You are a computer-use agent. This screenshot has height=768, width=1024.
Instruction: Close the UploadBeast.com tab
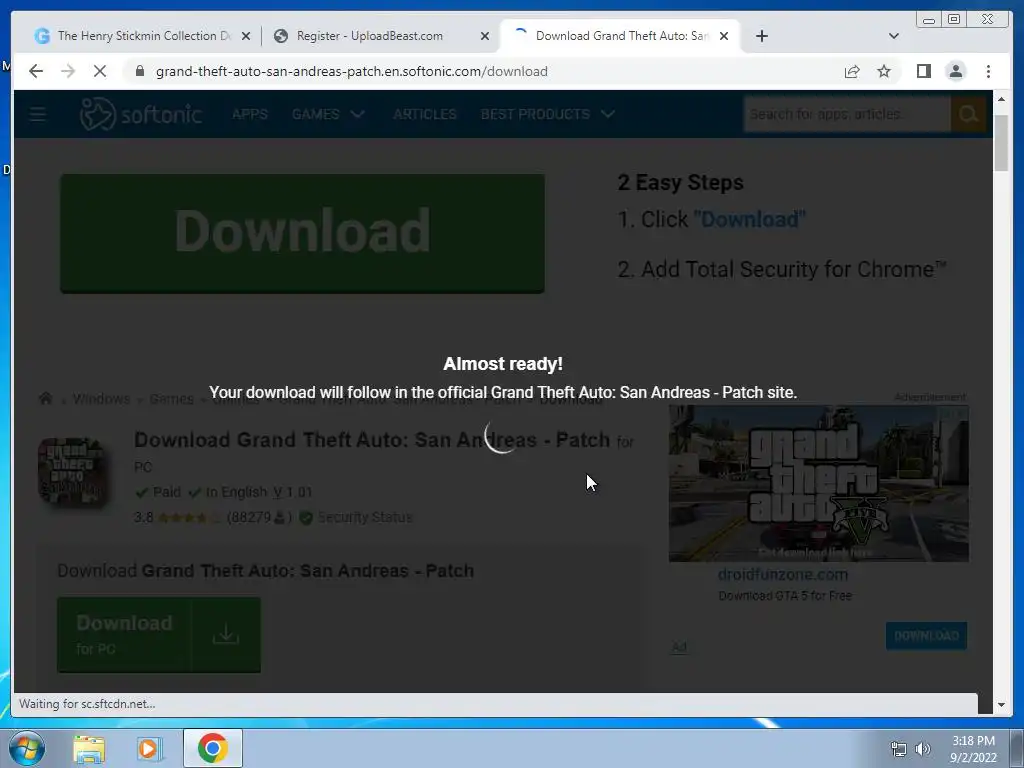point(485,36)
